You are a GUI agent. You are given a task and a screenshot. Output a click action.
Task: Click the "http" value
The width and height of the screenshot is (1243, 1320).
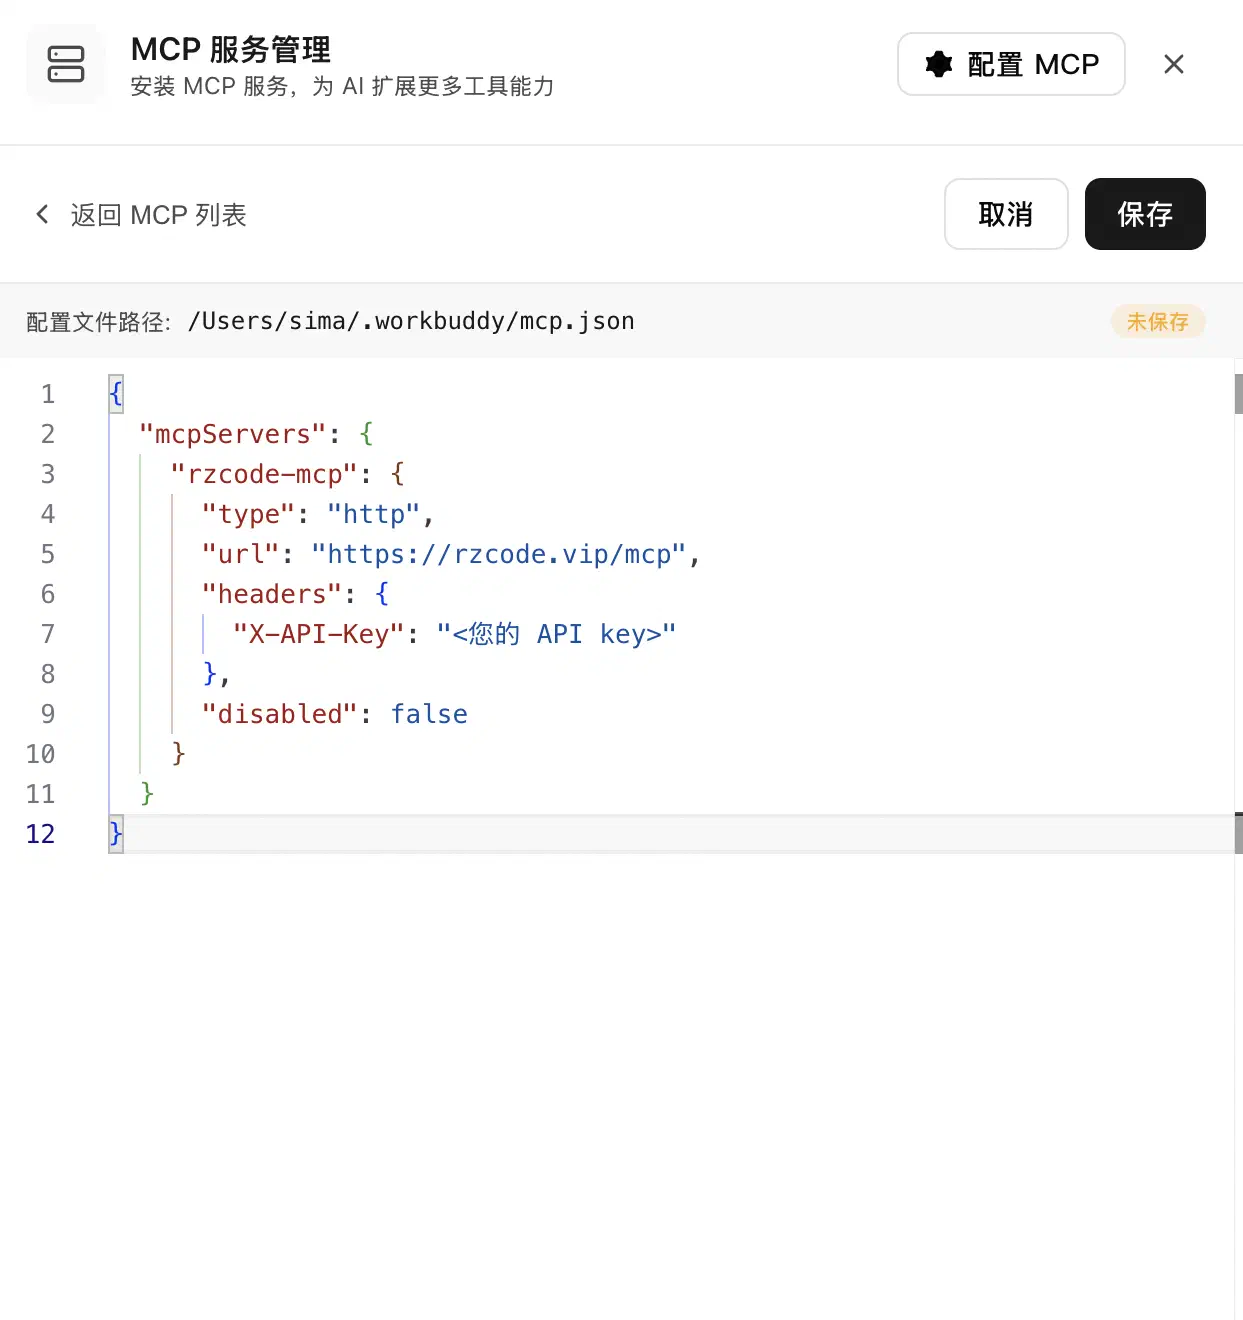374,514
